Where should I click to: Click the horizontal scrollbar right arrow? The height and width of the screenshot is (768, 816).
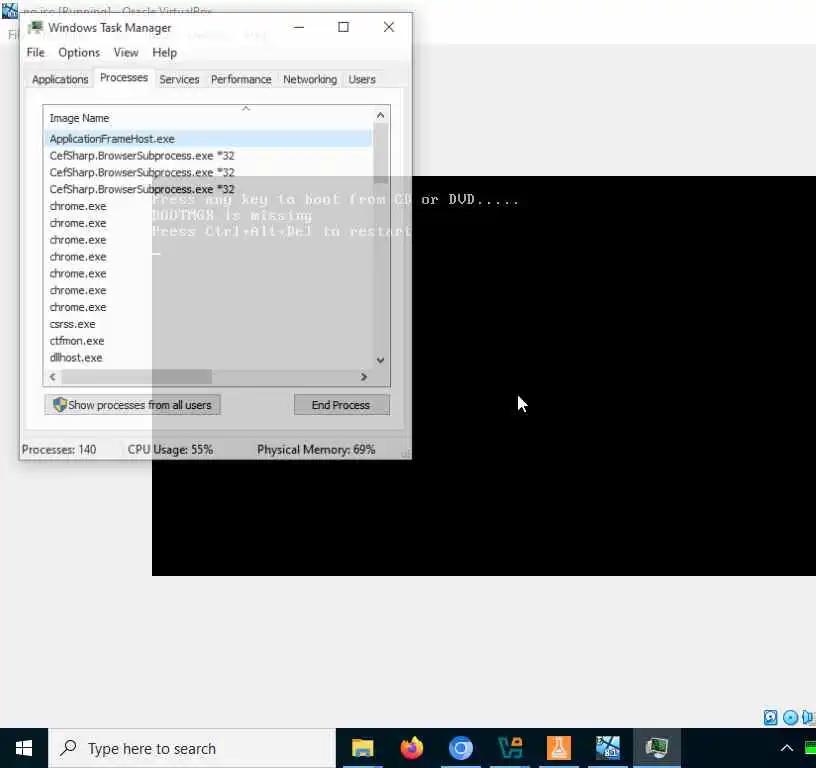(364, 377)
